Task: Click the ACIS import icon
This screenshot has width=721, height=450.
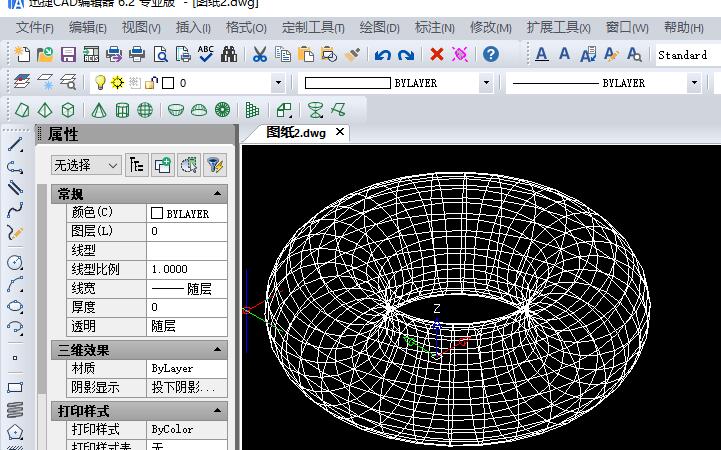Action: click(x=91, y=54)
